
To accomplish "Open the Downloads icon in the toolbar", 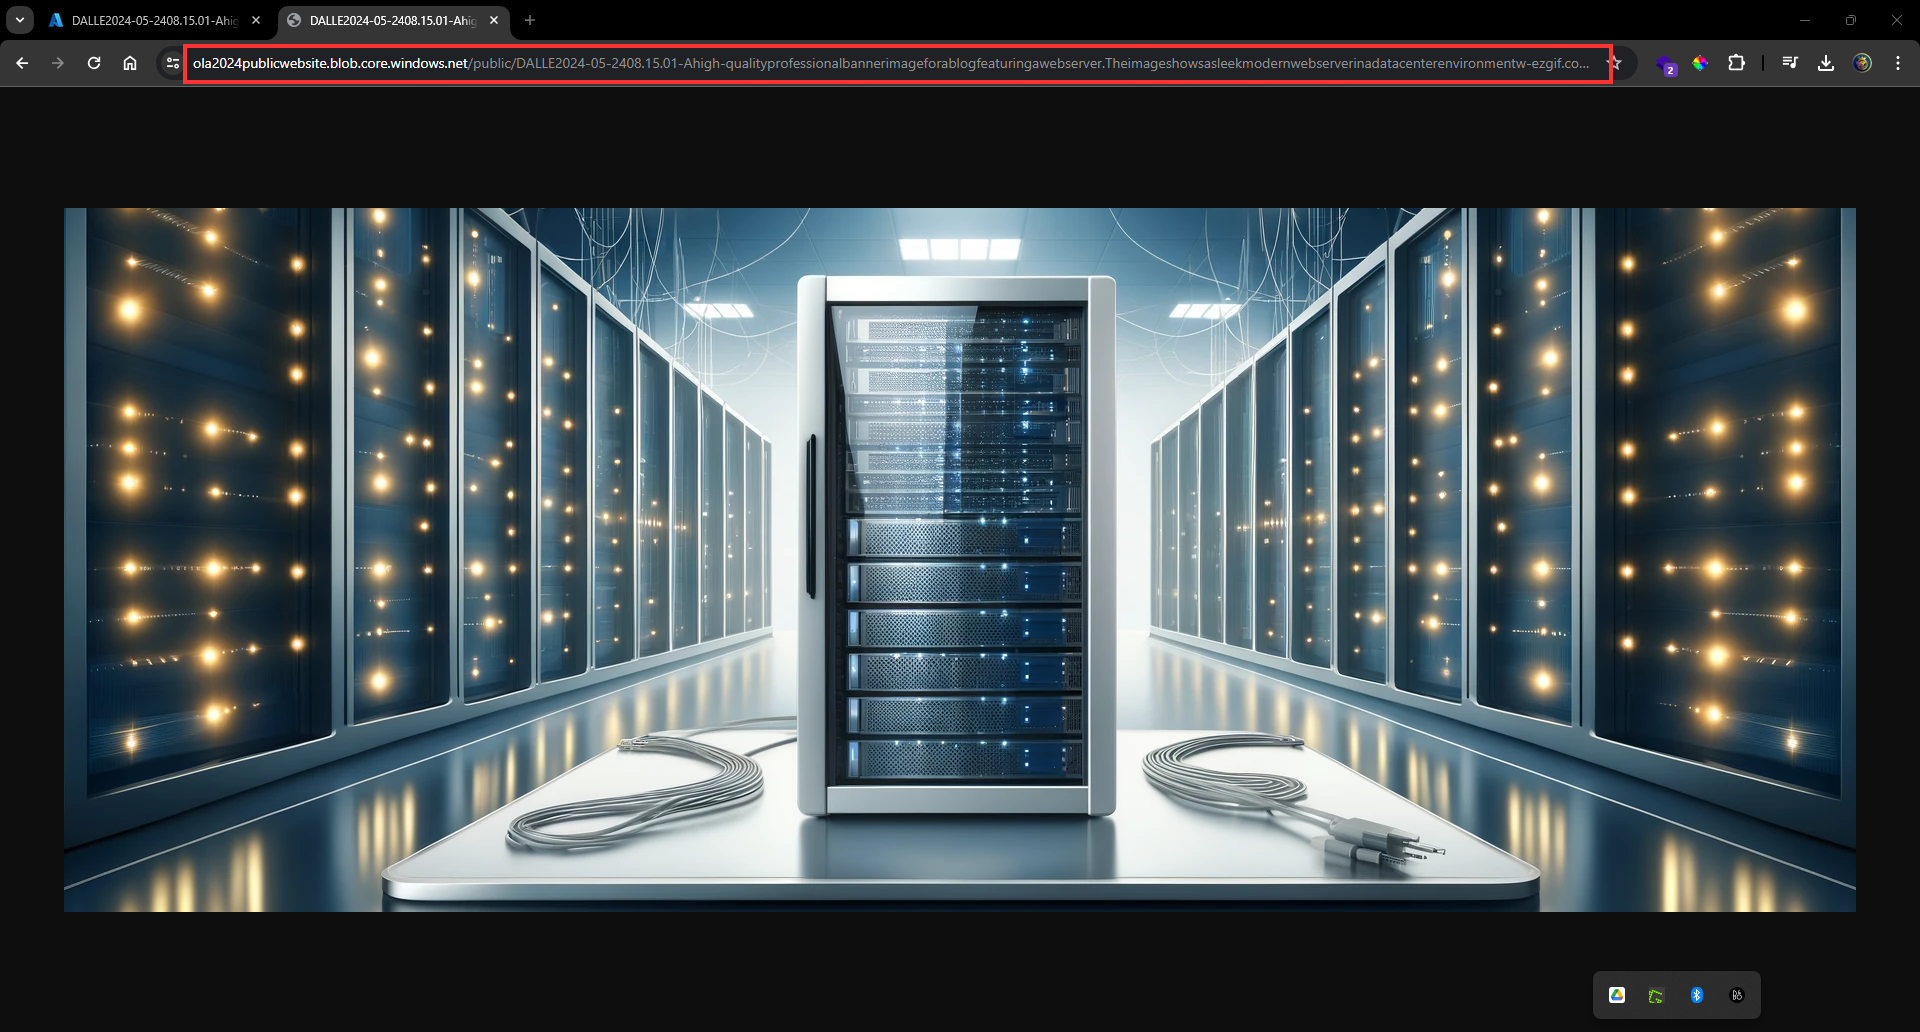I will 1827,63.
